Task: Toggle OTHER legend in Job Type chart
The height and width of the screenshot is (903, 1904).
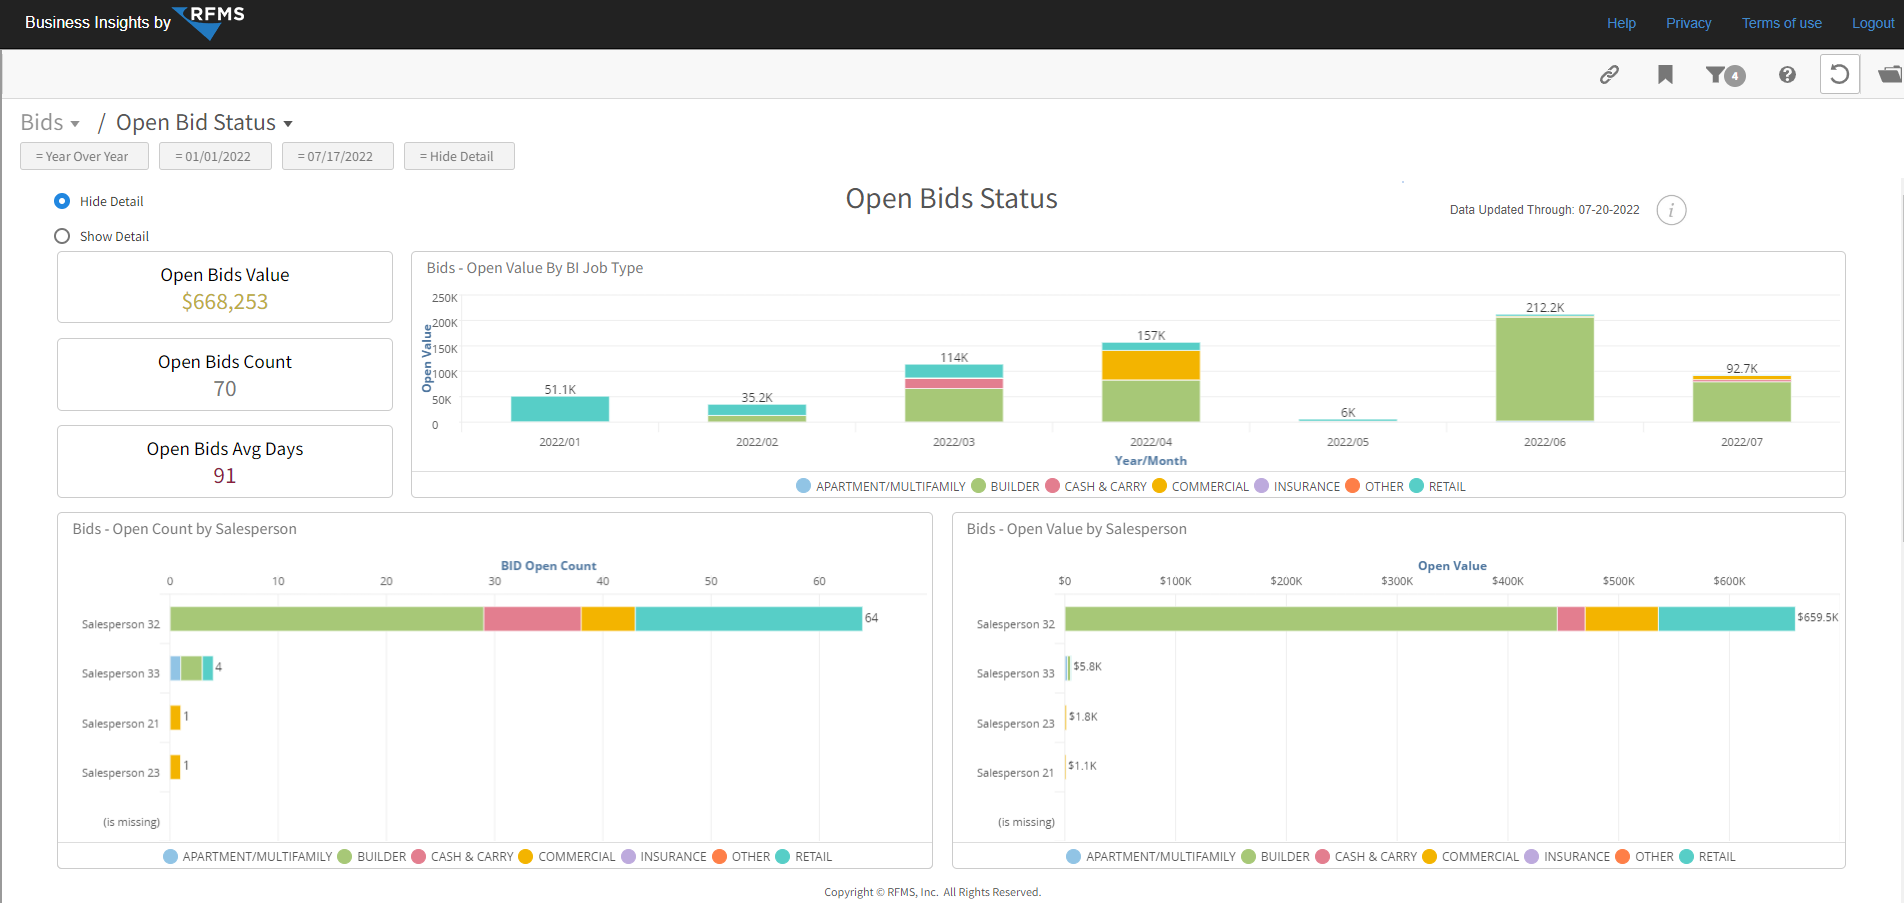Action: pyautogui.click(x=1374, y=486)
